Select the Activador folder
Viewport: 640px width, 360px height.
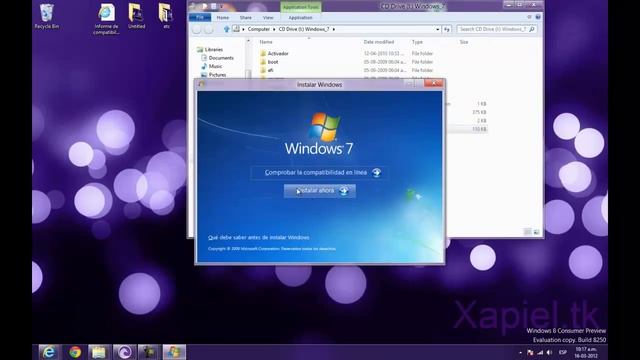[278, 53]
